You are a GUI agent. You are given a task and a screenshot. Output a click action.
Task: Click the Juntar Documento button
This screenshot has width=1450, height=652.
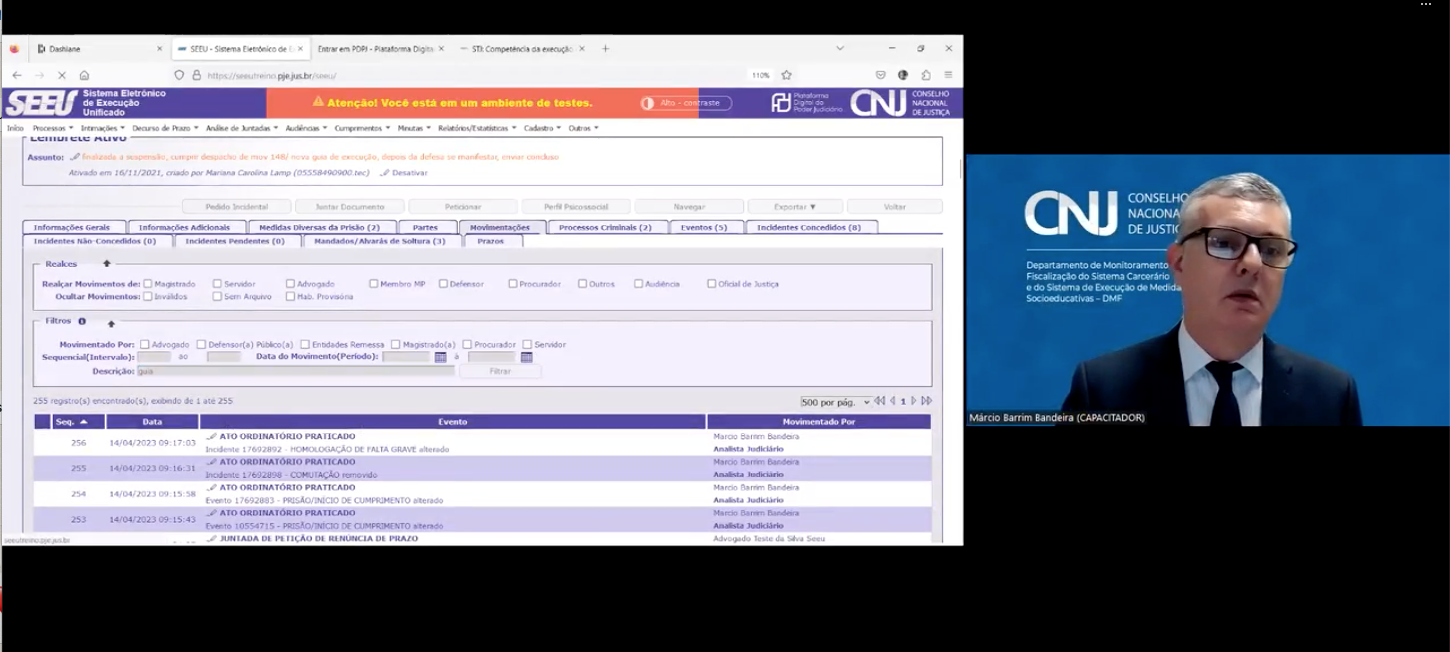350,207
